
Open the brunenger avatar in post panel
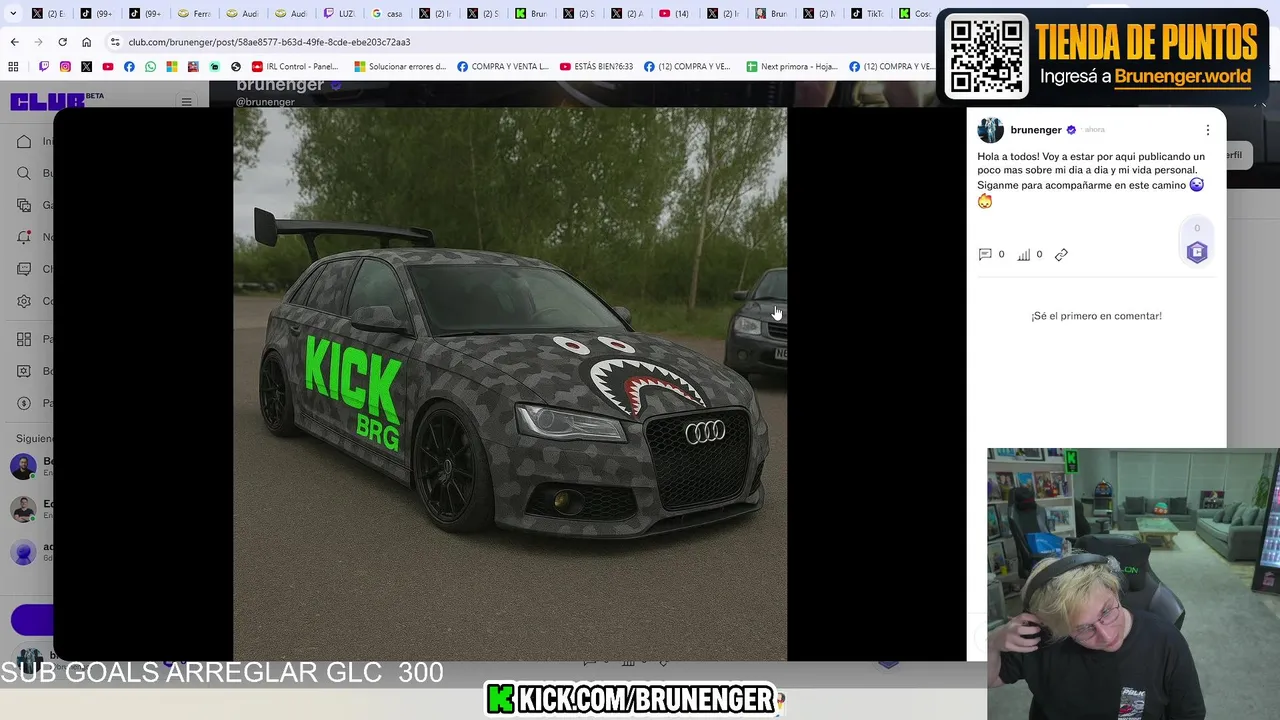coord(990,130)
